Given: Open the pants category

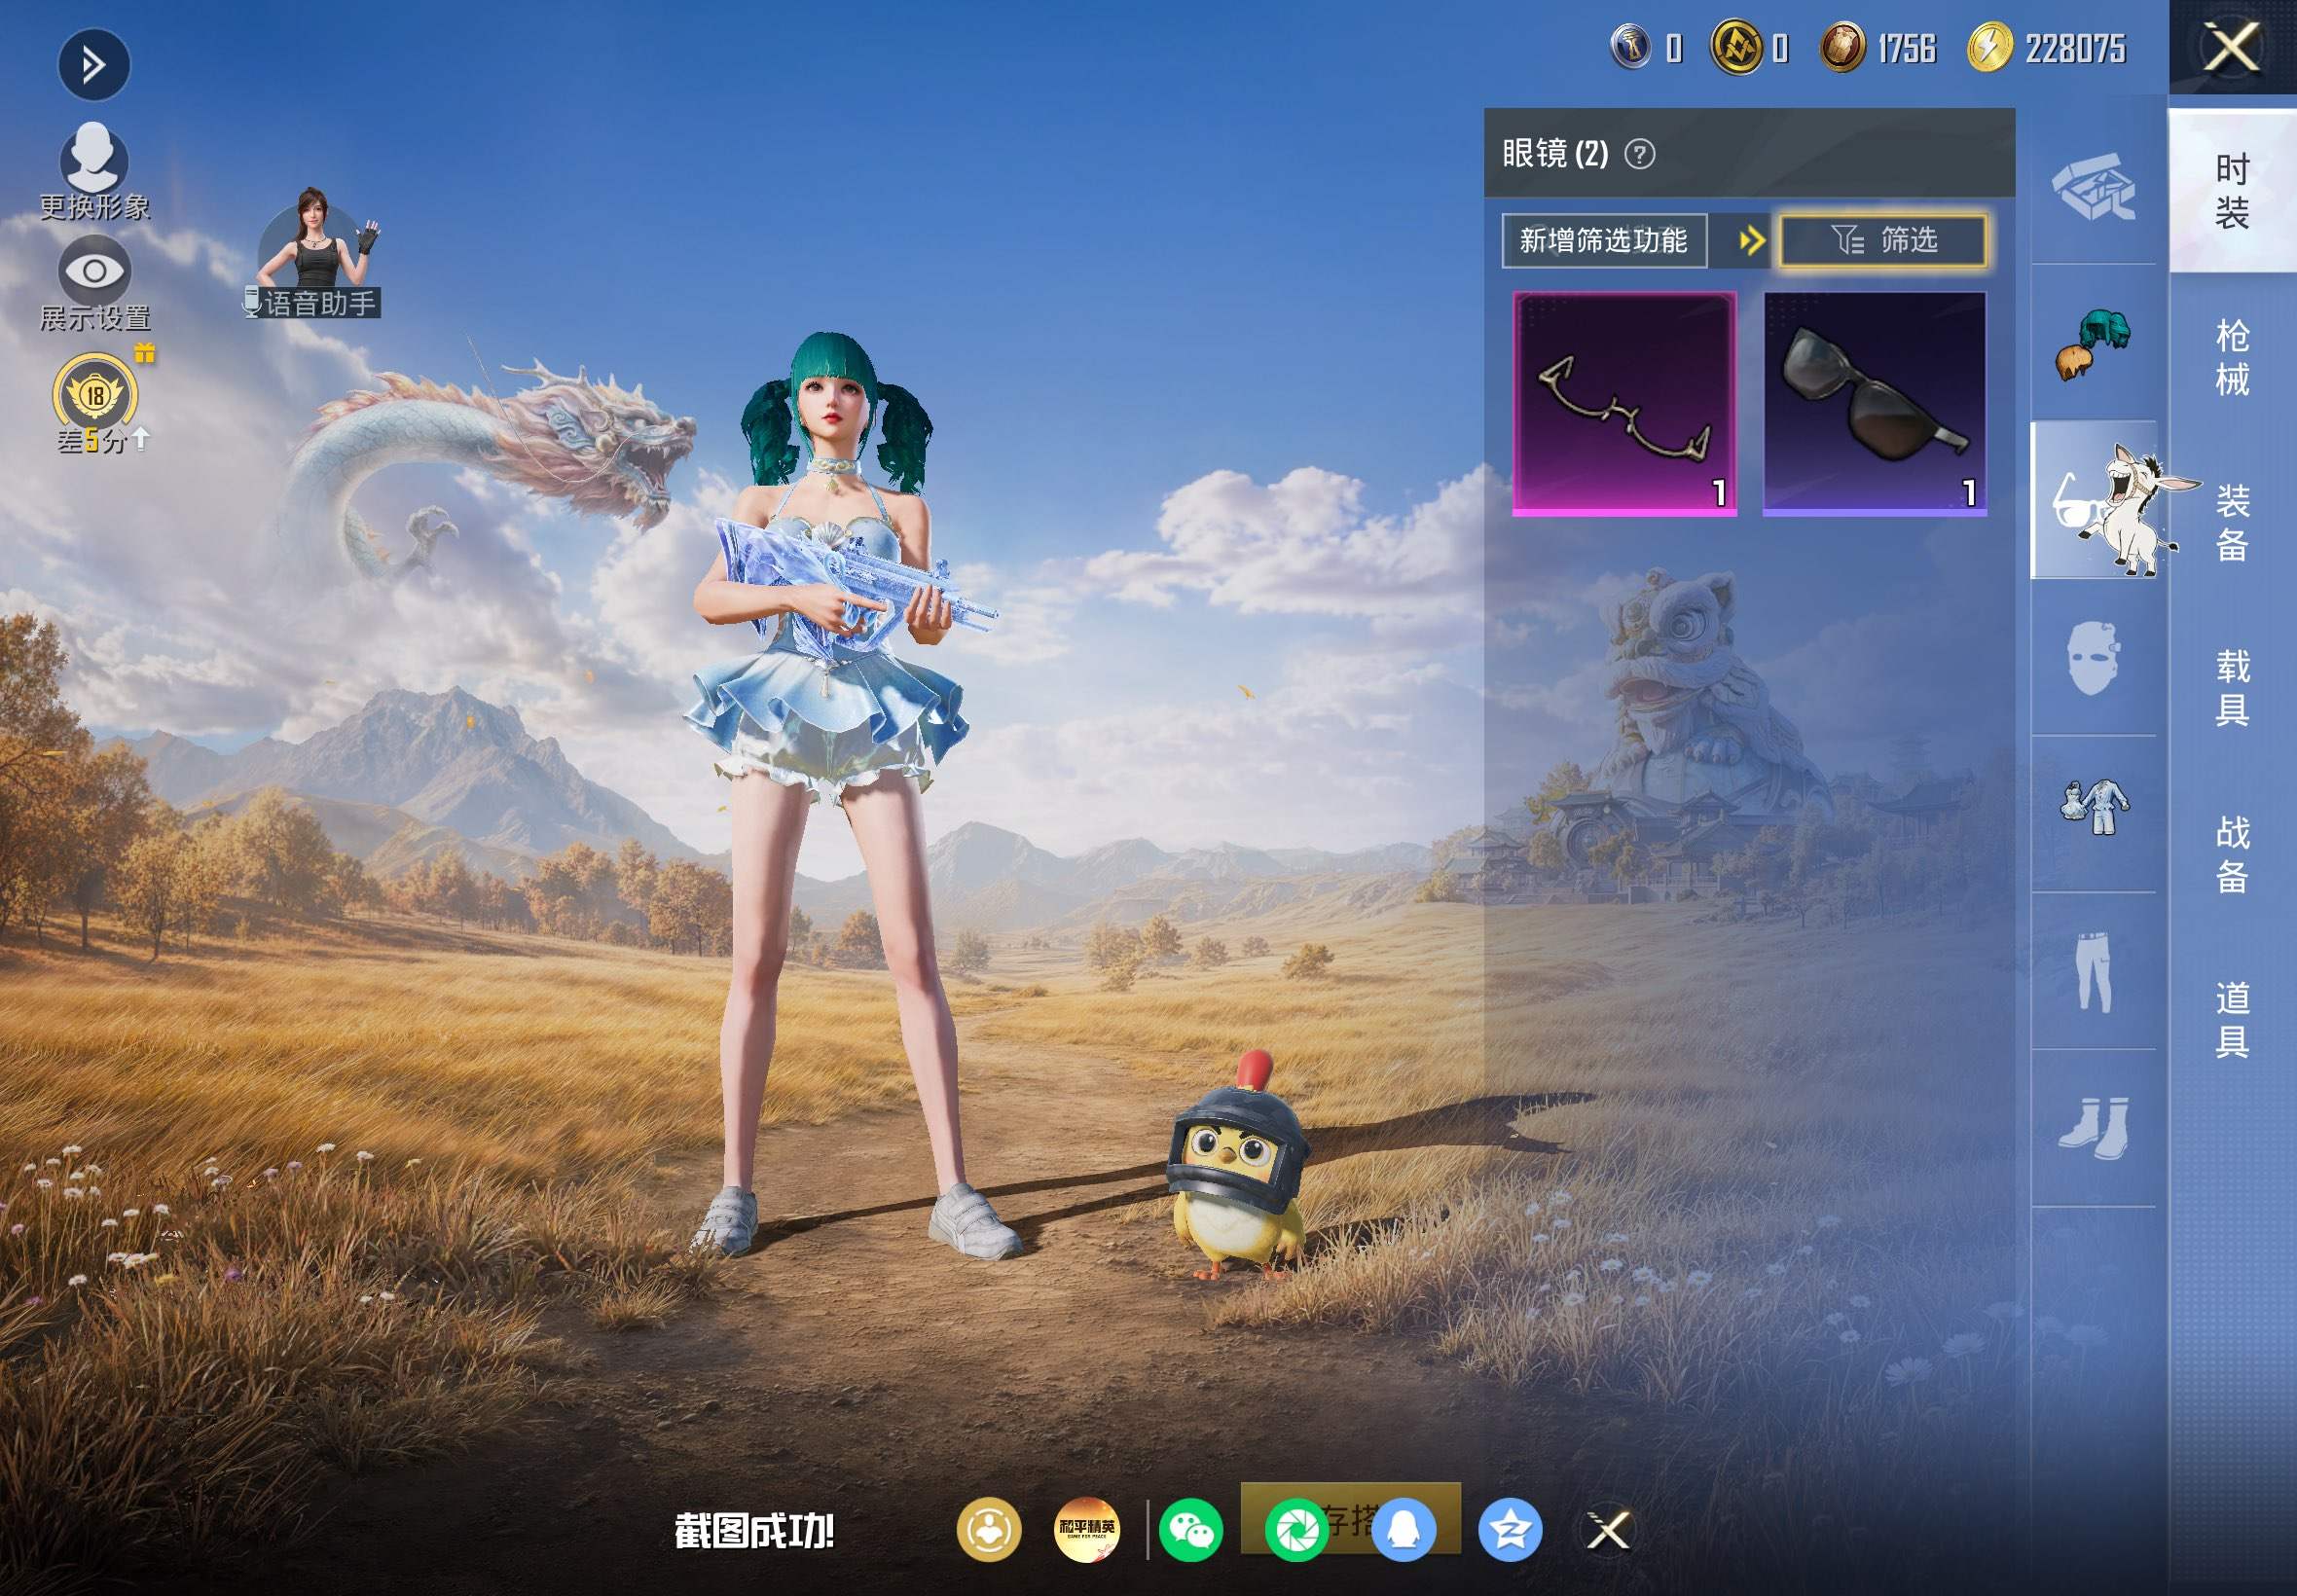Looking at the screenshot, I should point(2094,971).
